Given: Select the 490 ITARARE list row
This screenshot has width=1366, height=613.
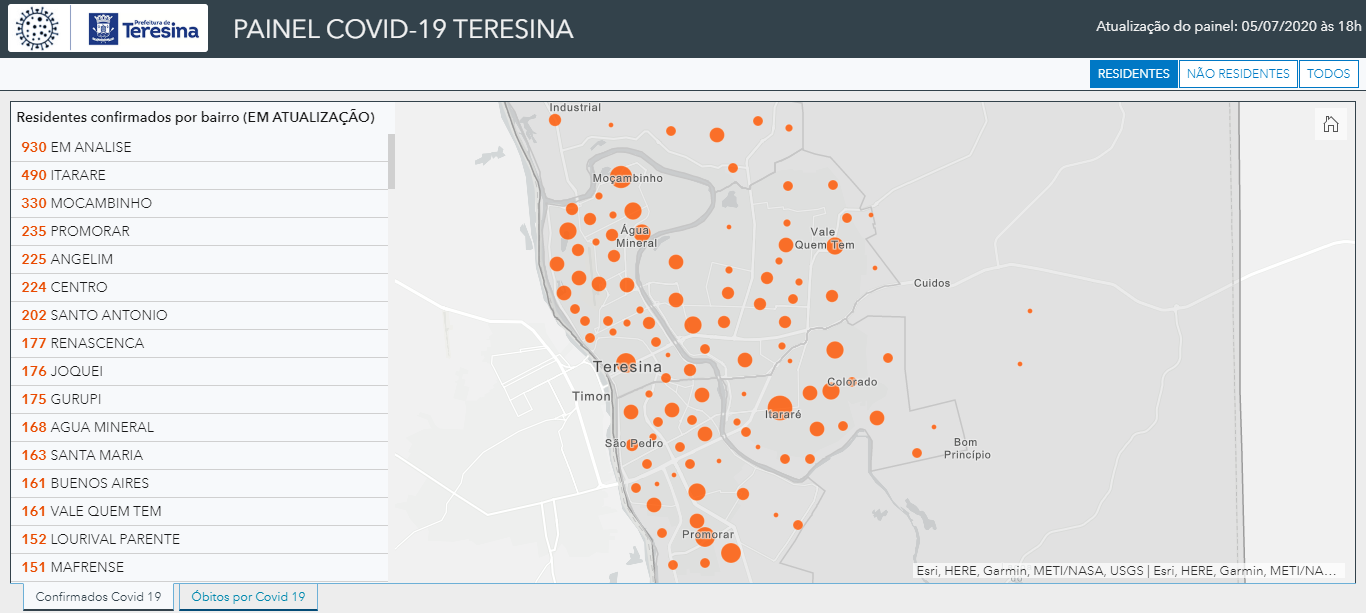Looking at the screenshot, I should (199, 175).
